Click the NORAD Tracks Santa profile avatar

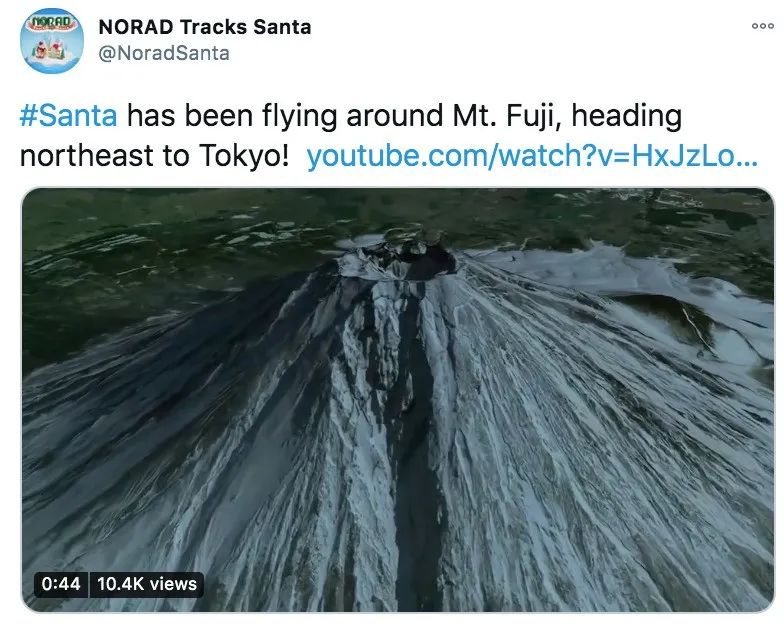(x=52, y=41)
